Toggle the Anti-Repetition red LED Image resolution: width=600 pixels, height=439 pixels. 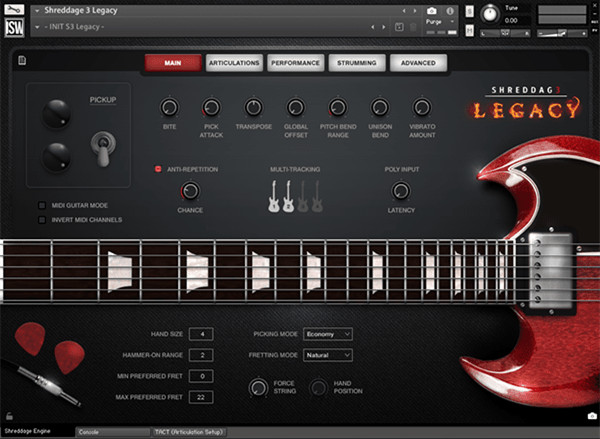(x=157, y=169)
